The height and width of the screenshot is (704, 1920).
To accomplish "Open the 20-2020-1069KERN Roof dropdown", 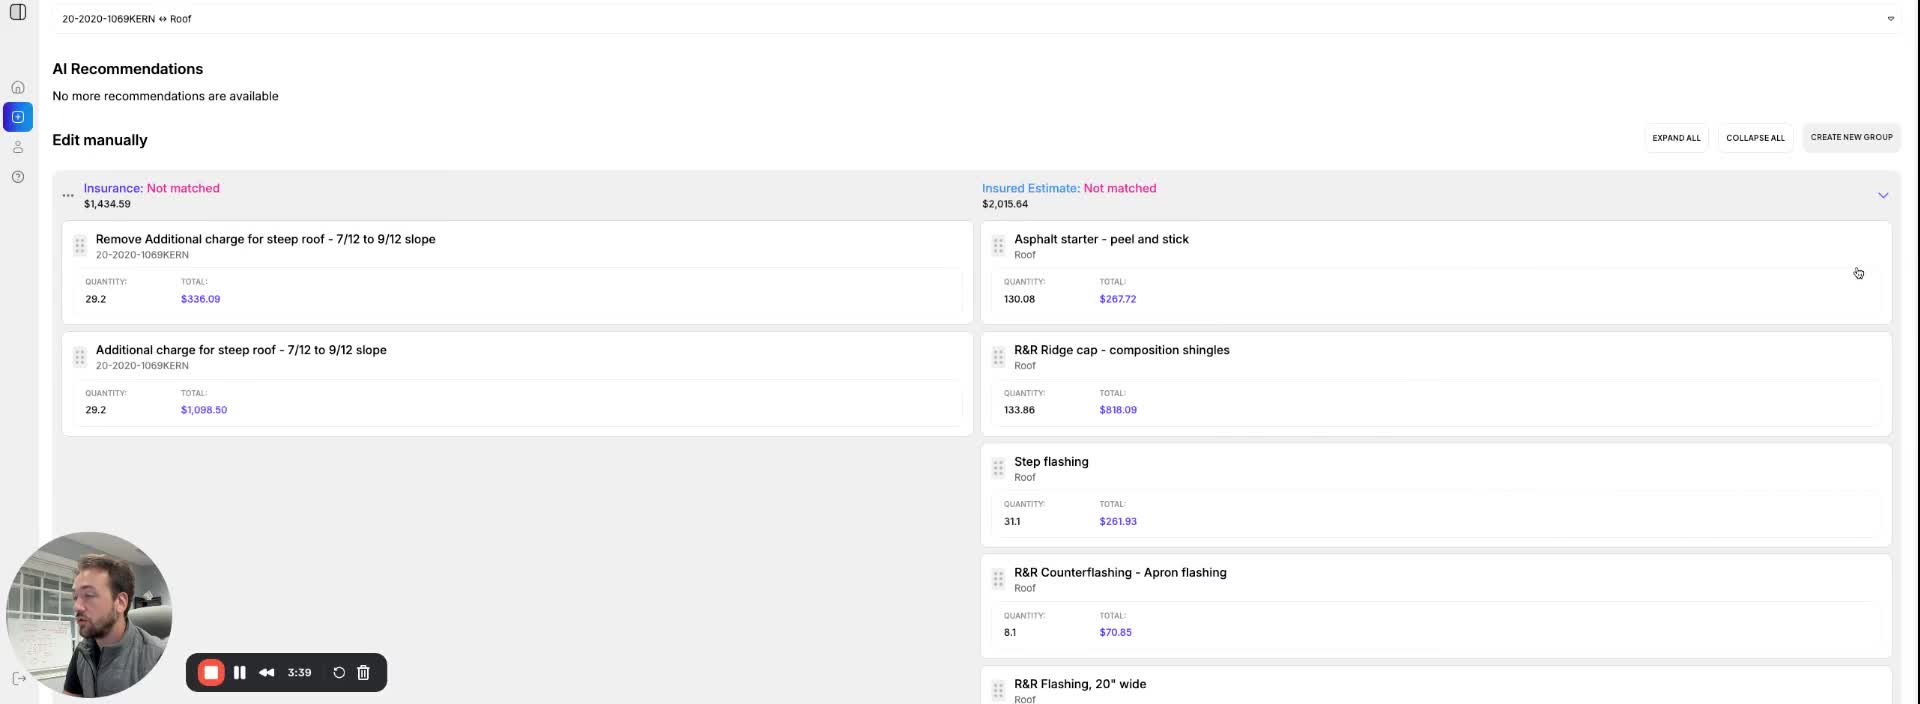I will click(x=975, y=18).
